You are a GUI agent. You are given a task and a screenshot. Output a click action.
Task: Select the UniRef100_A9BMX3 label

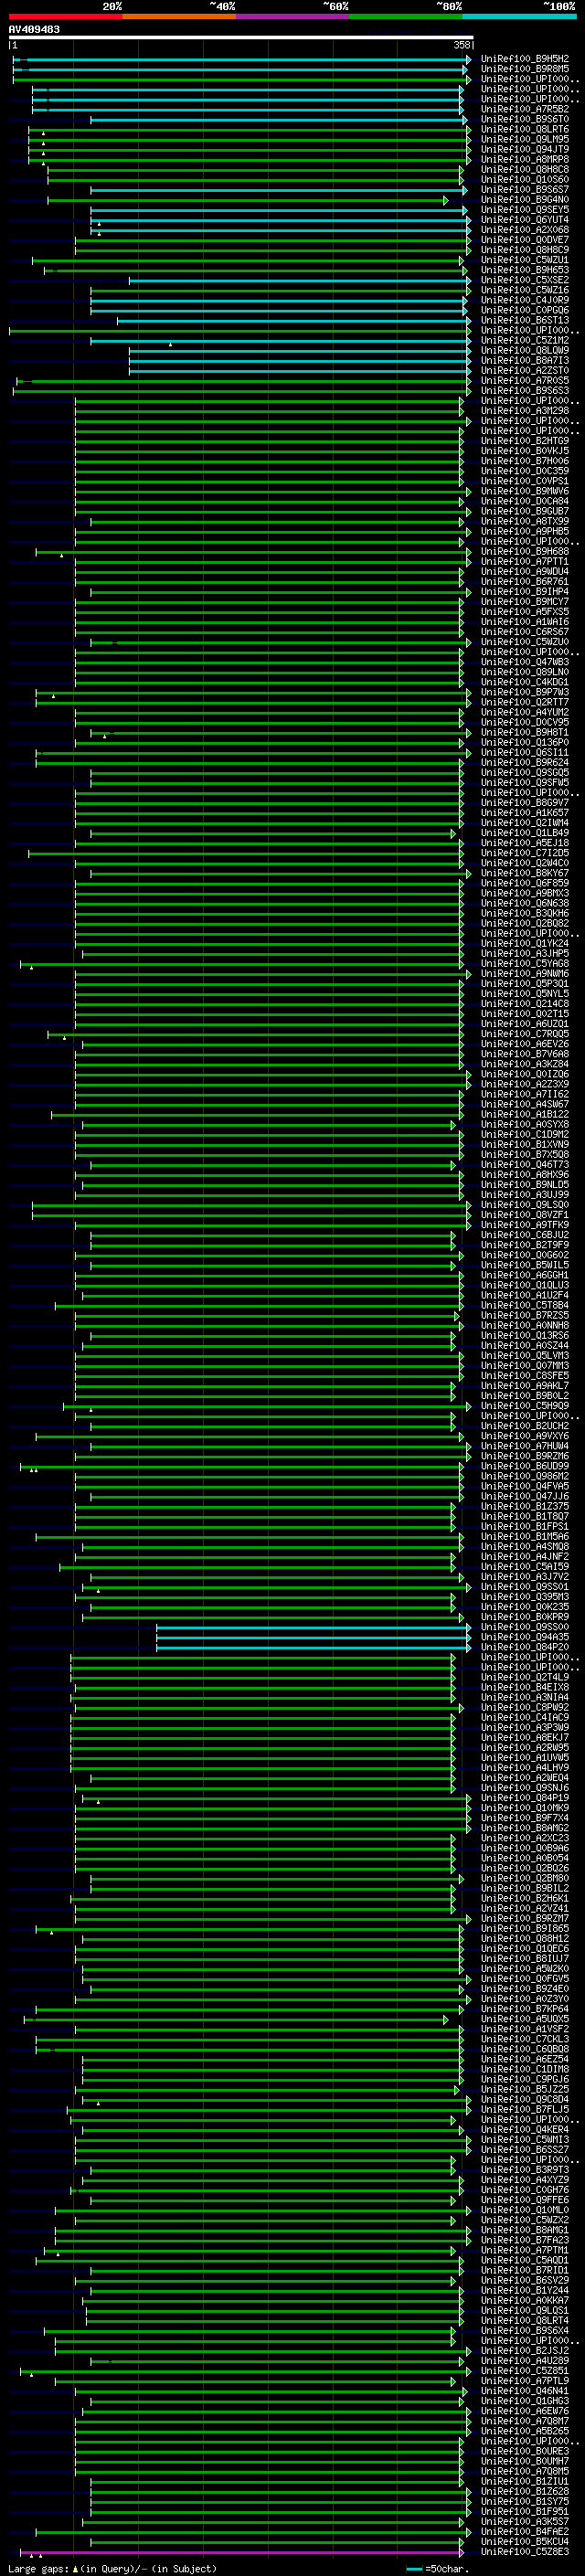click(525, 894)
